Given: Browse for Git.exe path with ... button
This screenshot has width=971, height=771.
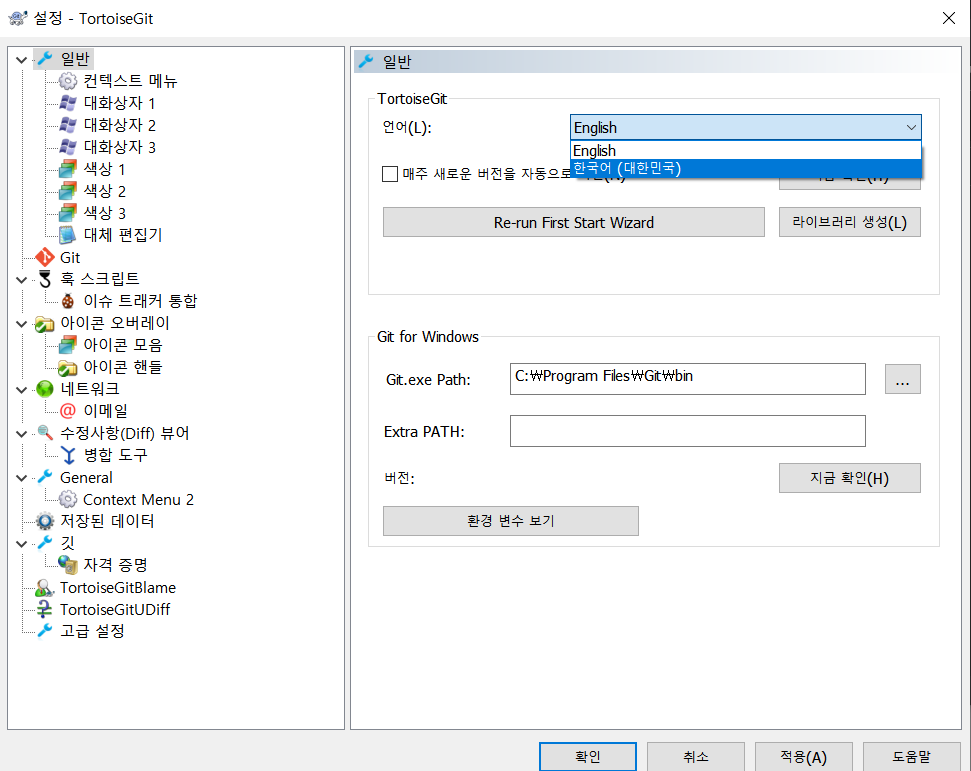Looking at the screenshot, I should click(x=903, y=379).
